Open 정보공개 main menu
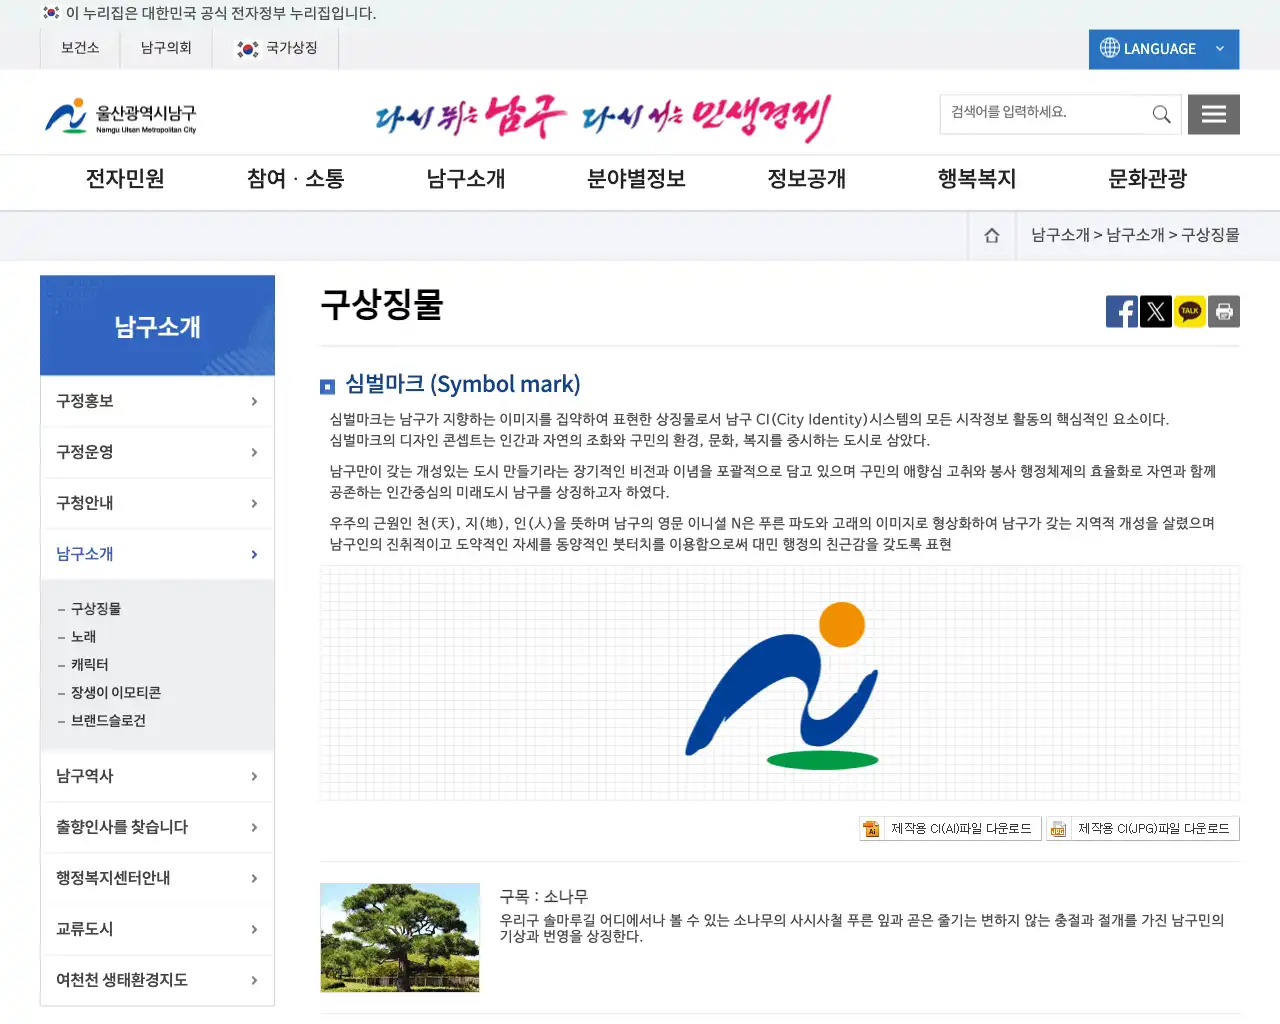Screen dimensions: 1280x1024 [806, 179]
